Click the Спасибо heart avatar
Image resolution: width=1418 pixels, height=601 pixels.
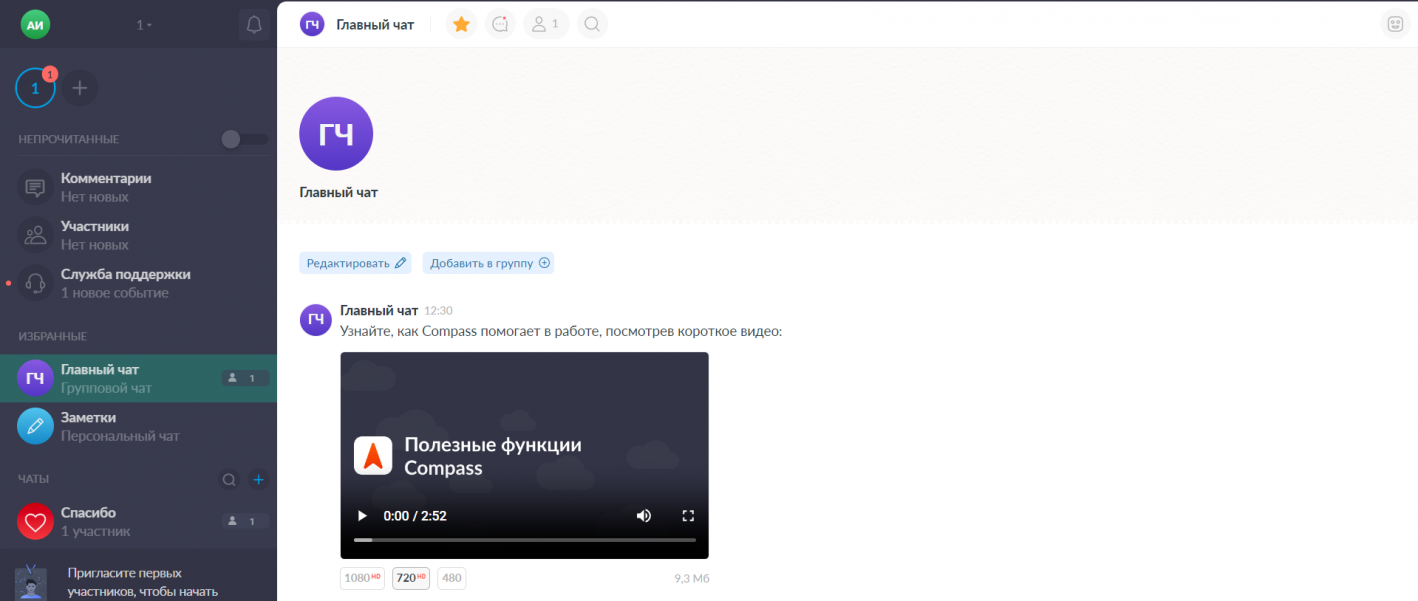35,521
